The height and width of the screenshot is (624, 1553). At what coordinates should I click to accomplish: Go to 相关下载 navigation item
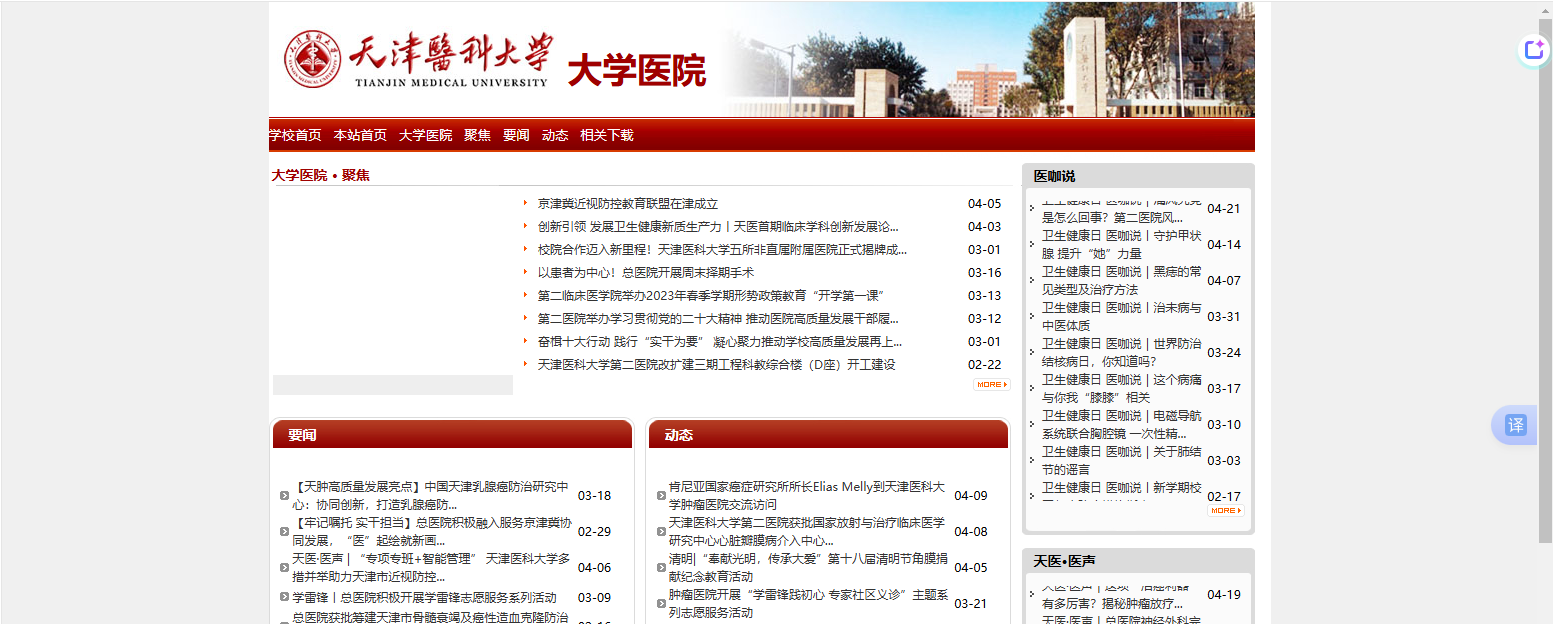pyautogui.click(x=606, y=136)
